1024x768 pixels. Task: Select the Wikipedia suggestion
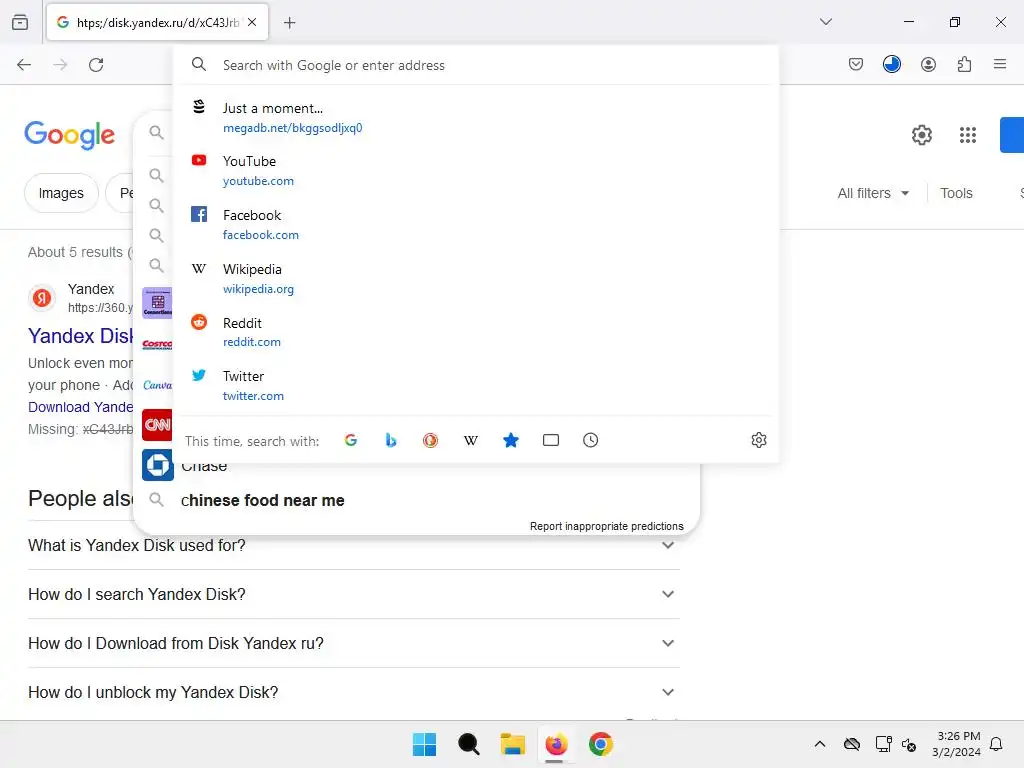click(x=477, y=278)
